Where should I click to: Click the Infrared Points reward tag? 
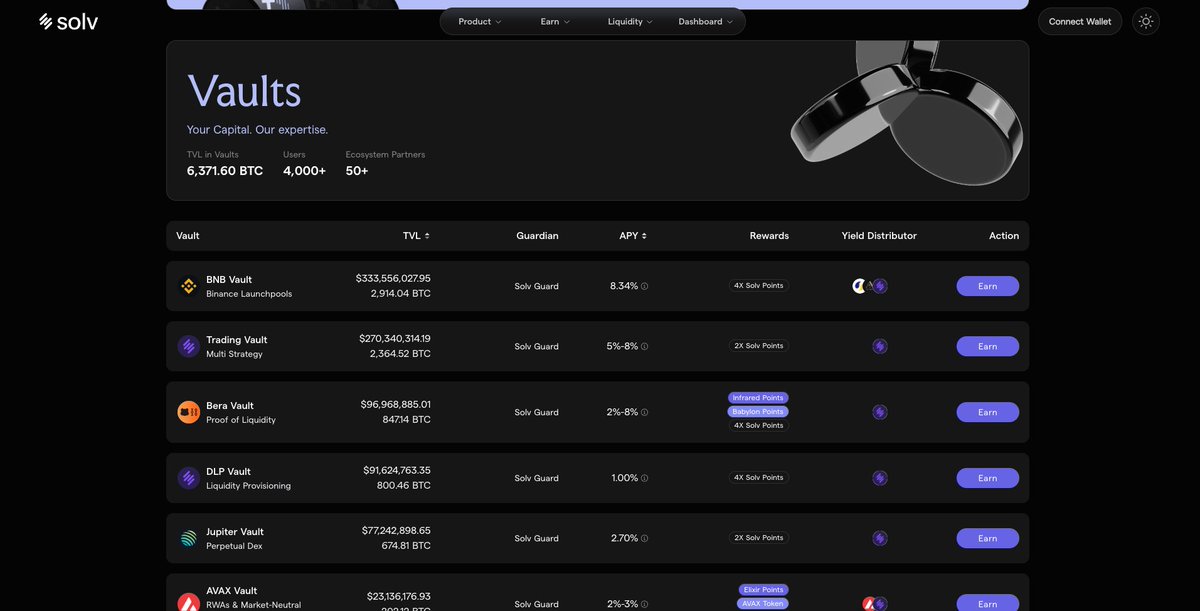pos(758,398)
